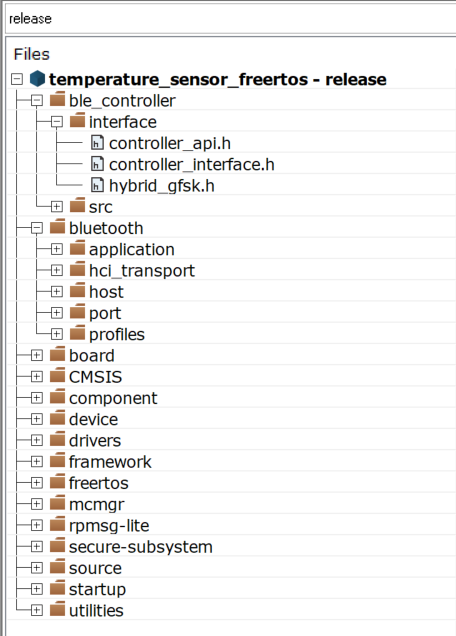Expand the hci_transport folder
The image size is (456, 636).
[57, 270]
